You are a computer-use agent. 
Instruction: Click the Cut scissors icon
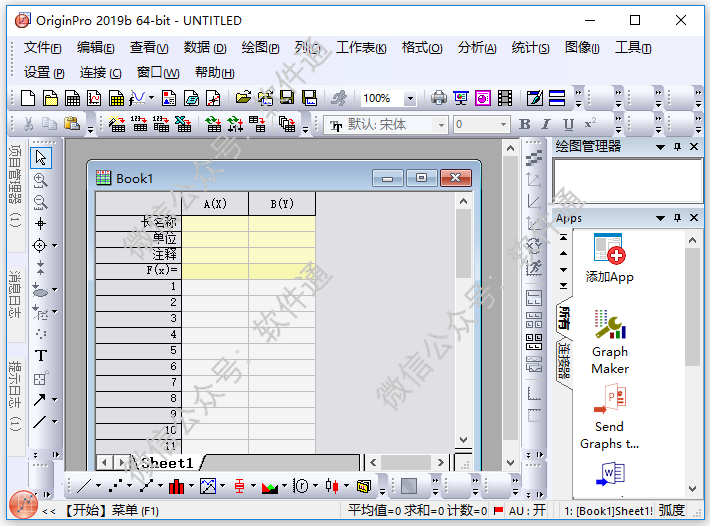(29, 124)
